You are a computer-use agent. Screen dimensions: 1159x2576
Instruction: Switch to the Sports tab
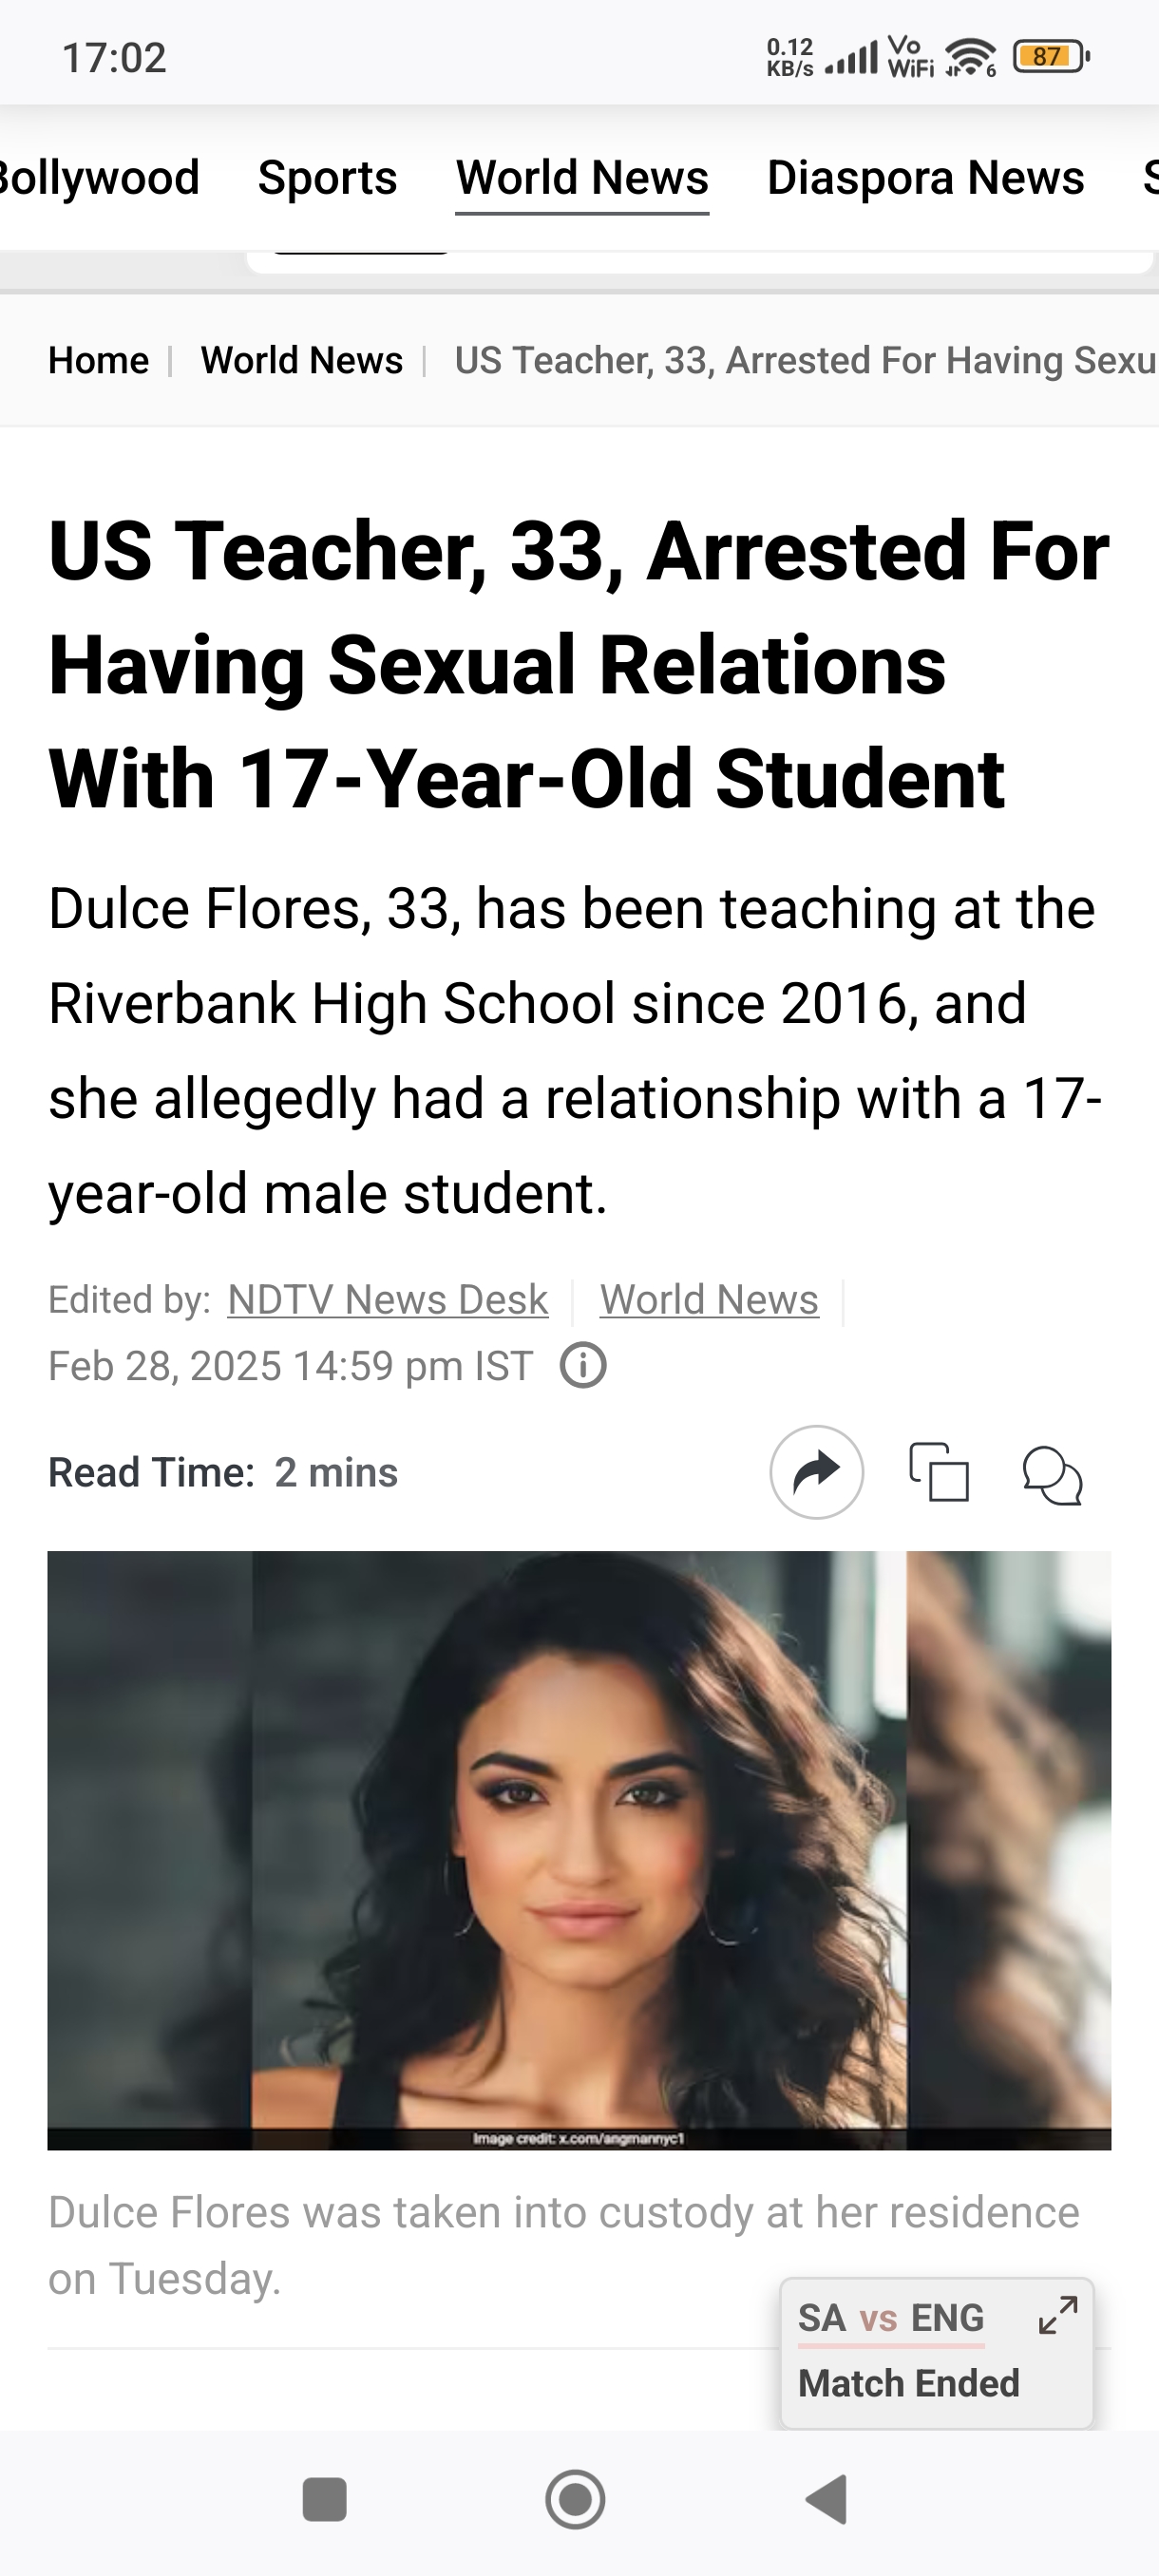tap(327, 178)
